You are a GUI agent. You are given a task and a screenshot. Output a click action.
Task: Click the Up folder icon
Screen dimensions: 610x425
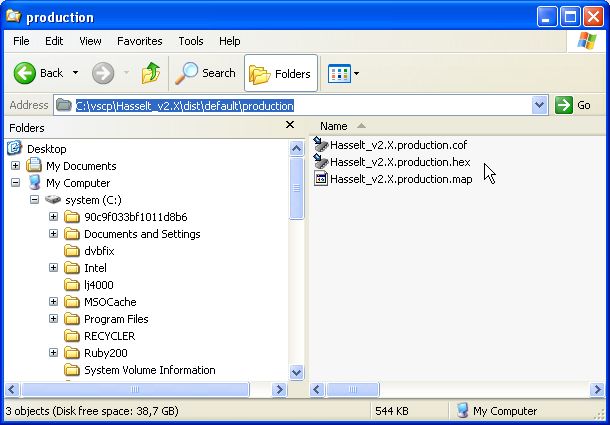click(151, 73)
